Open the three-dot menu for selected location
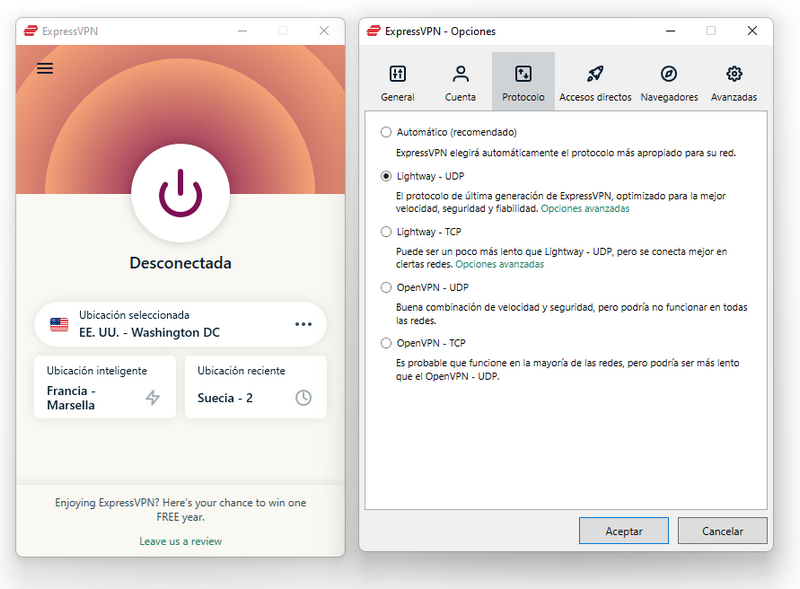This screenshot has width=800, height=589. click(303, 324)
